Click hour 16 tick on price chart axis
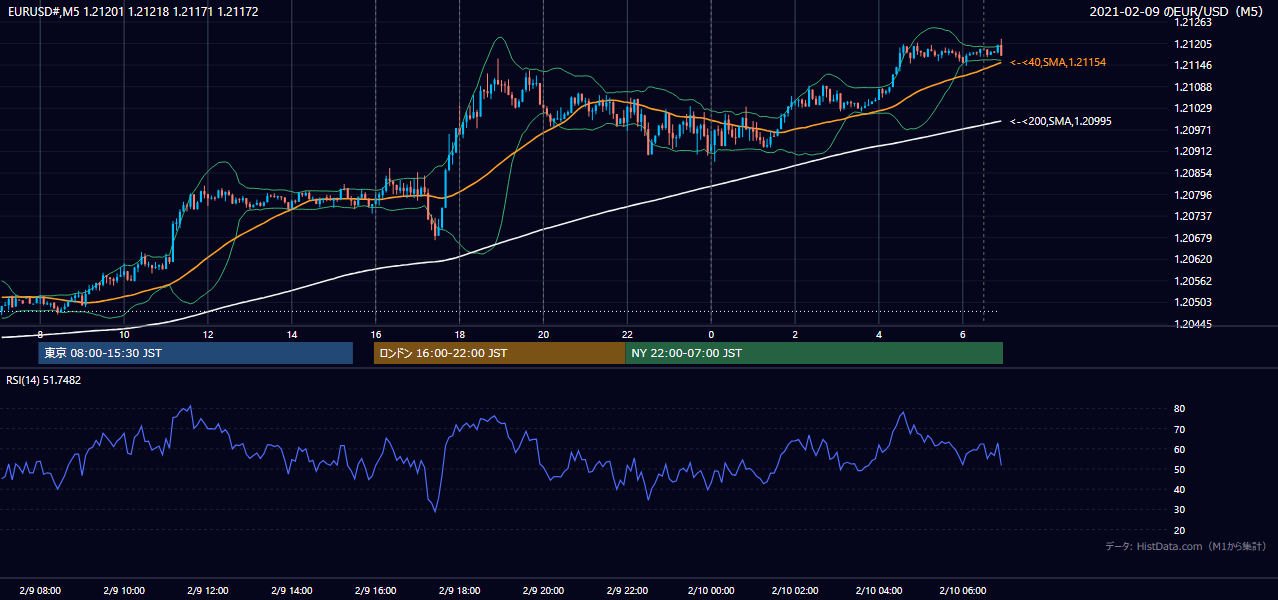 375,334
